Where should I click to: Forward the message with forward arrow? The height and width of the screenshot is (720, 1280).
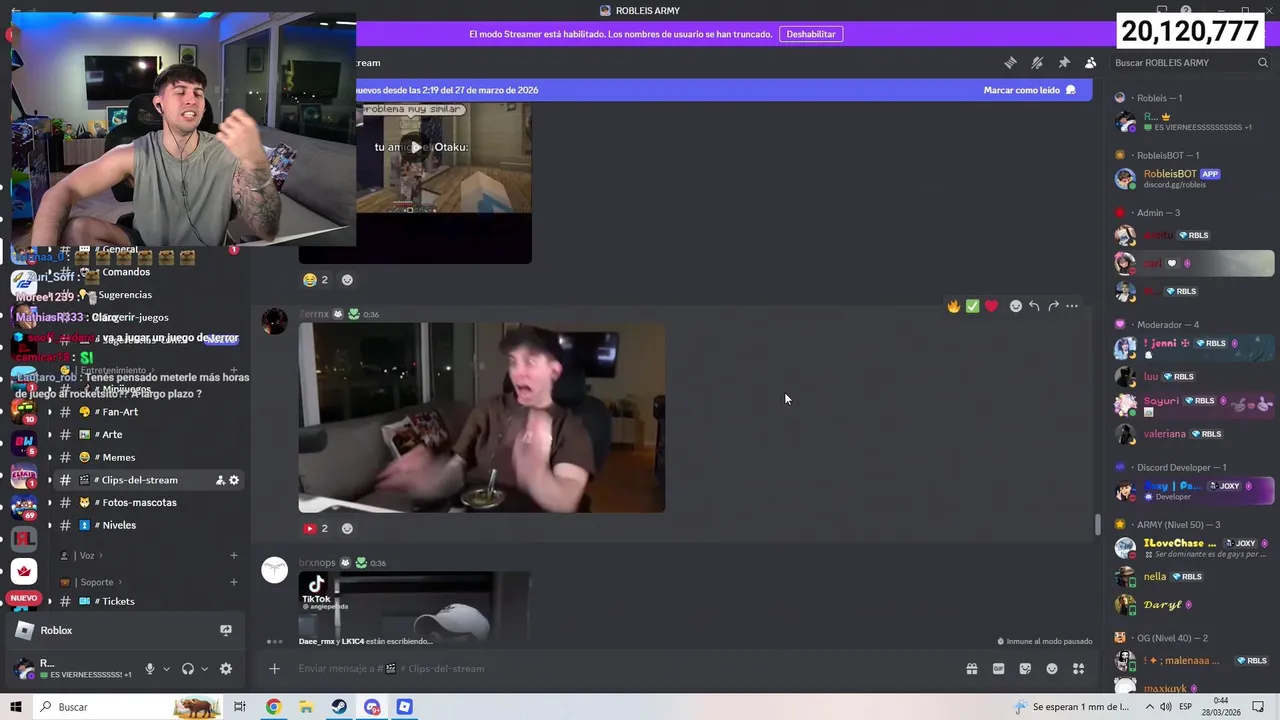pyautogui.click(x=1053, y=306)
